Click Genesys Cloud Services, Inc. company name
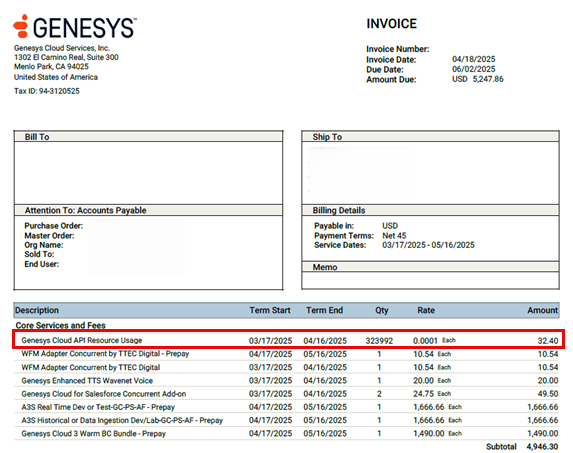 tap(62, 48)
